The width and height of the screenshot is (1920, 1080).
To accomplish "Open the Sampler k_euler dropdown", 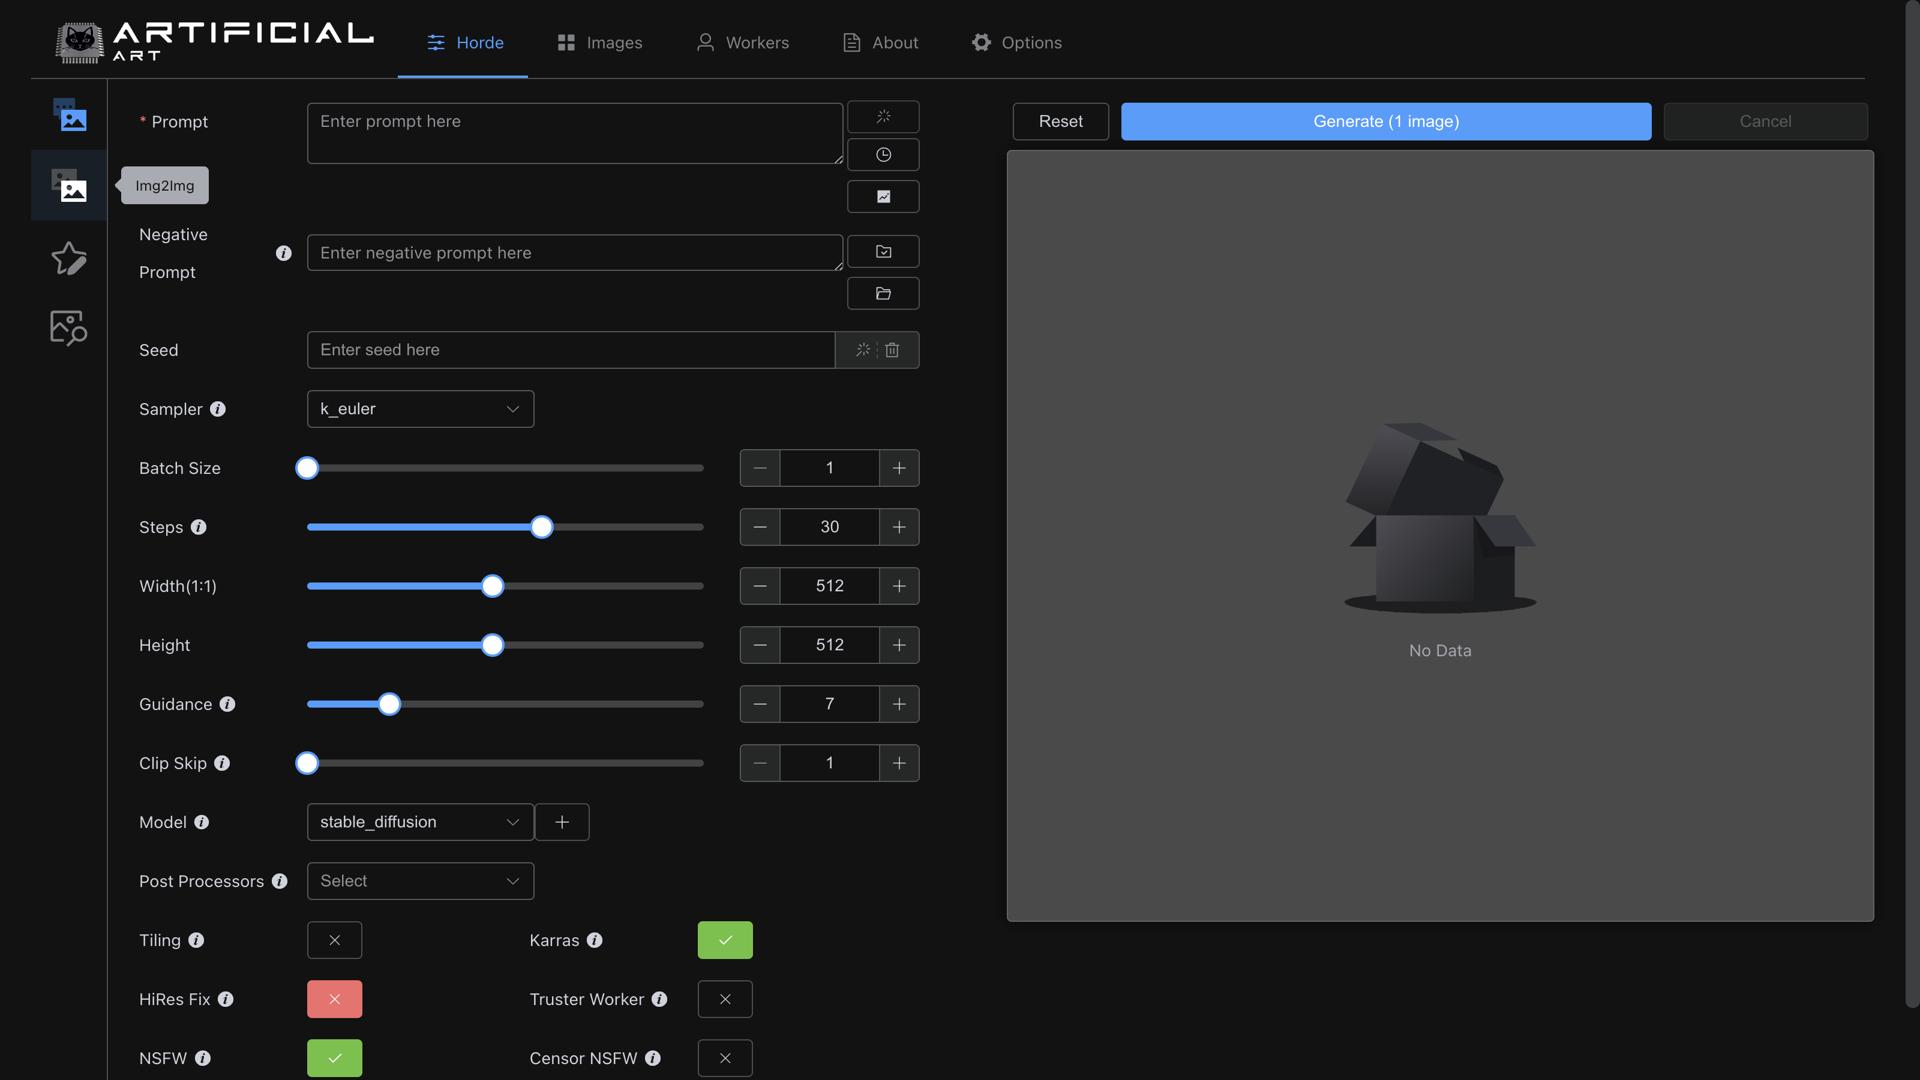I will pos(420,409).
